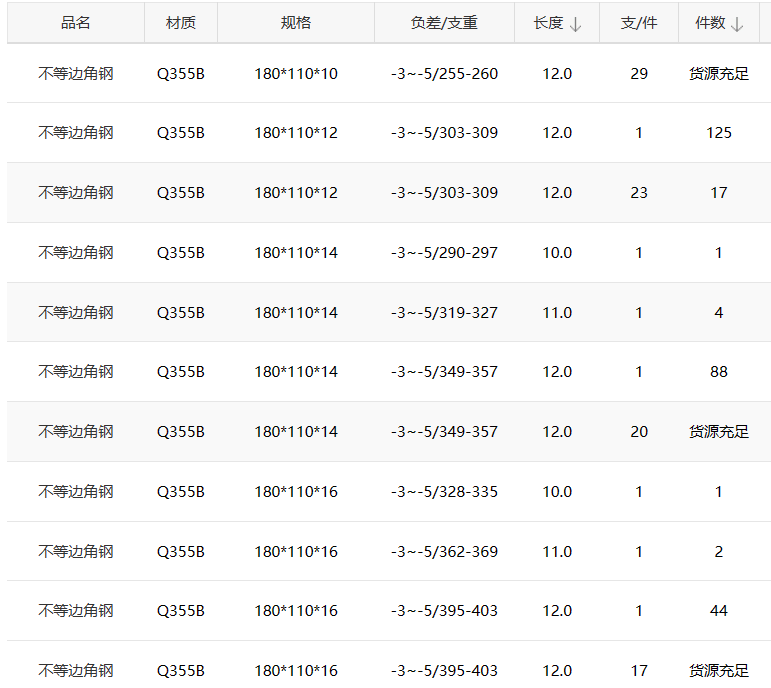Click the 支/件 value 29
771x688 pixels.
(639, 74)
